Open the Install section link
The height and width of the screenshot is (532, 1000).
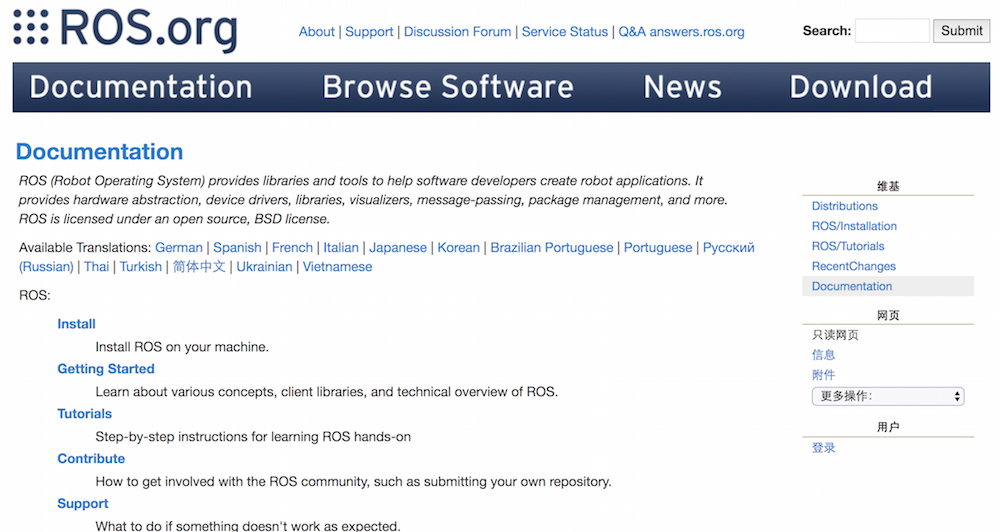pos(77,324)
